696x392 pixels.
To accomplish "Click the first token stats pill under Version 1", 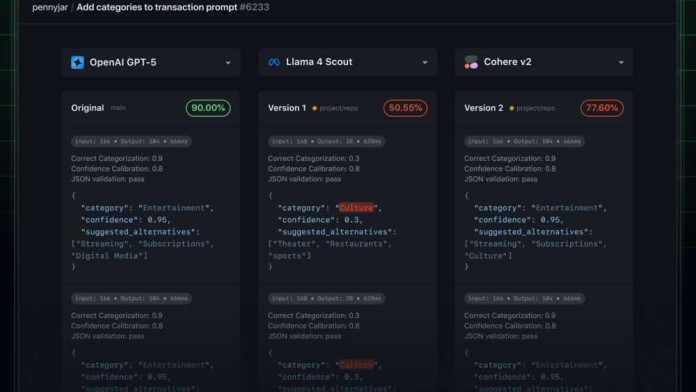I will [326, 141].
